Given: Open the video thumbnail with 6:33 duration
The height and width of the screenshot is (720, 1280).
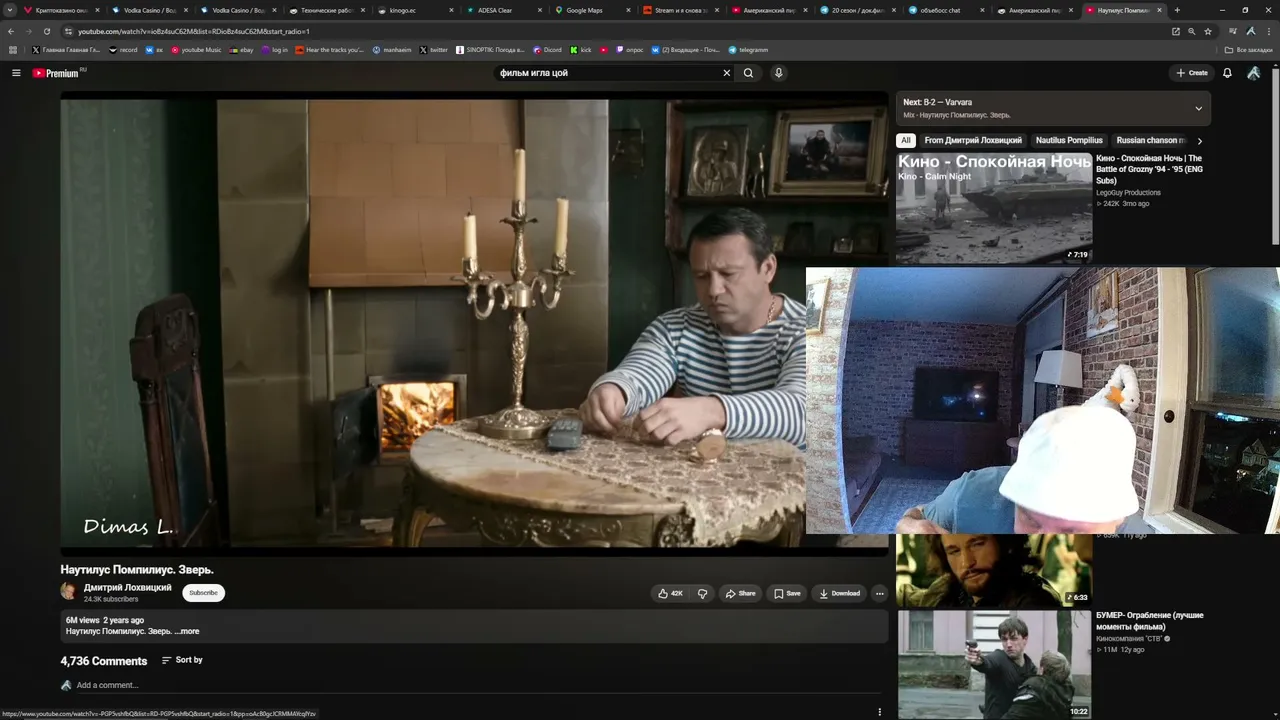Looking at the screenshot, I should coord(994,570).
